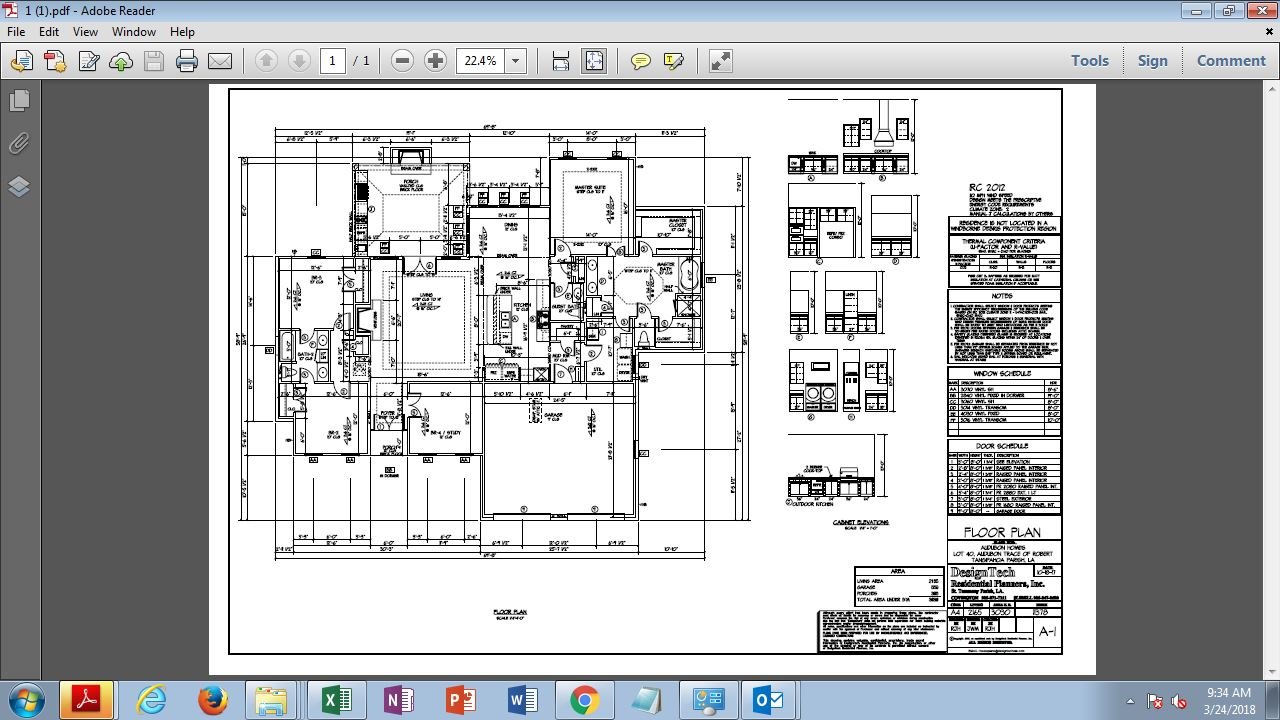Open the Sign pane
Image resolution: width=1280 pixels, height=720 pixels.
1152,61
